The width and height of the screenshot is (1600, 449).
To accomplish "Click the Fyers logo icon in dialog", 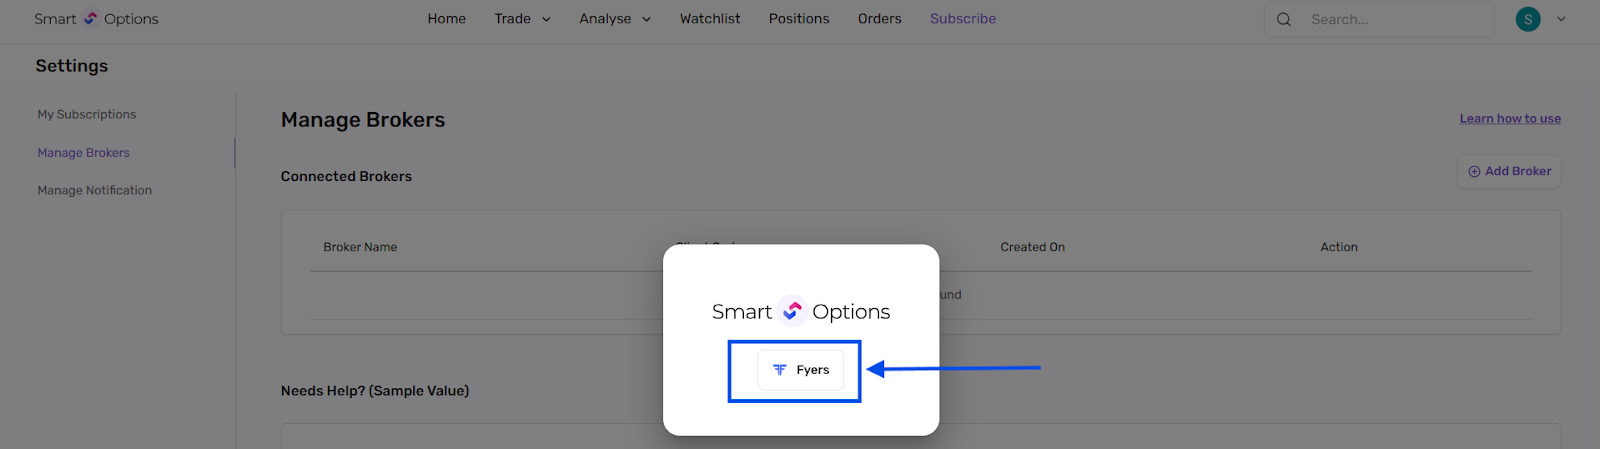I will pyautogui.click(x=780, y=370).
